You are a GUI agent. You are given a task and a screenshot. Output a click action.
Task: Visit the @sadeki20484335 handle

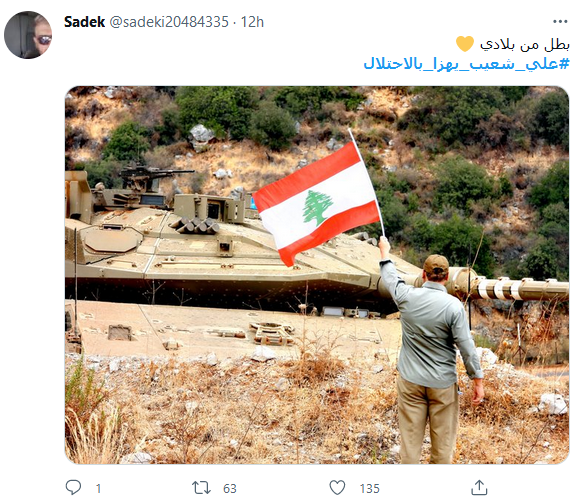169,22
